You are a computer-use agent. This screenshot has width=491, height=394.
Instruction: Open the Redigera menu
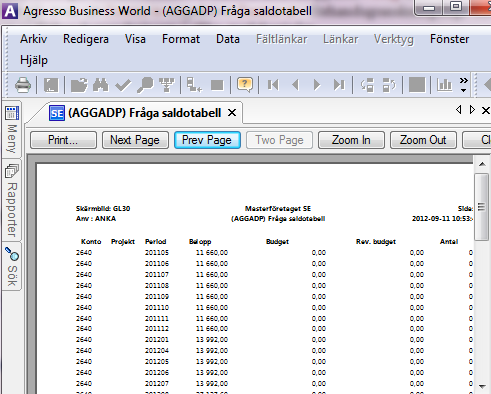(86, 39)
